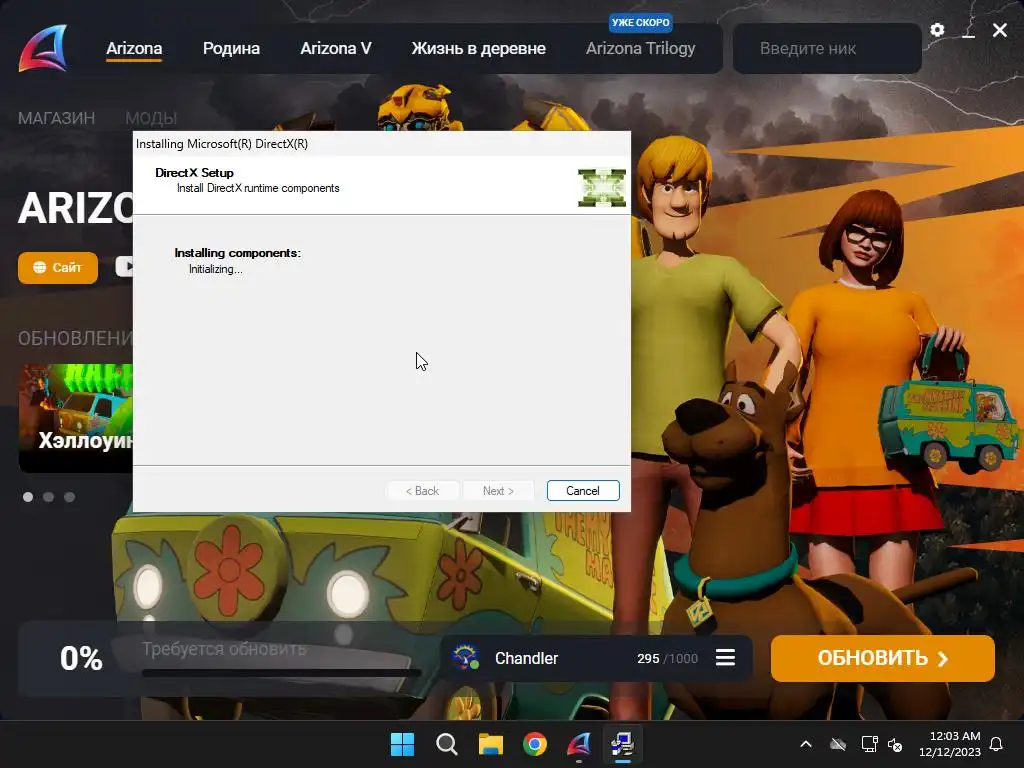The image size is (1024, 768).
Task: Click the DirectX logo icon
Action: click(601, 187)
